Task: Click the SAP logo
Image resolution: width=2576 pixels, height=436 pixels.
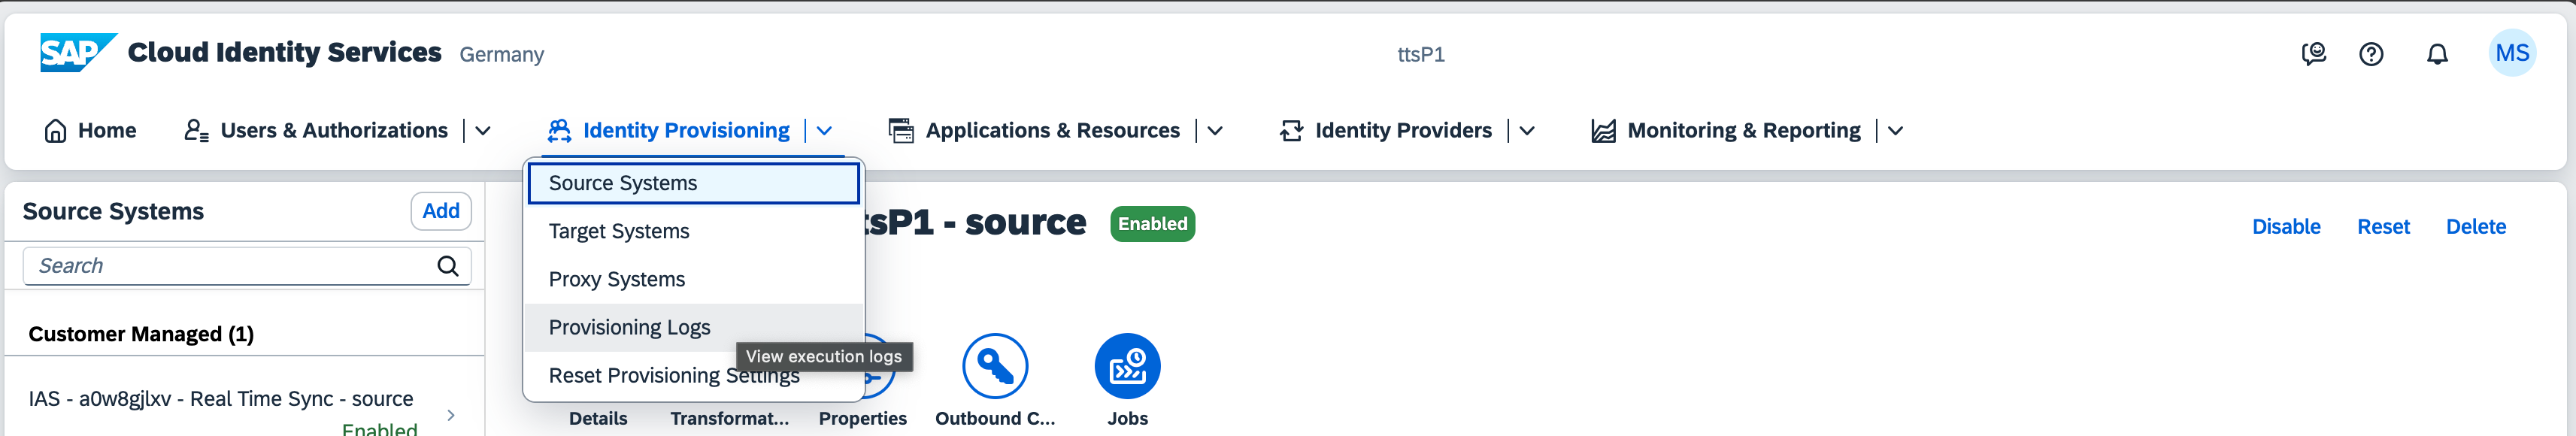Action: [x=76, y=53]
